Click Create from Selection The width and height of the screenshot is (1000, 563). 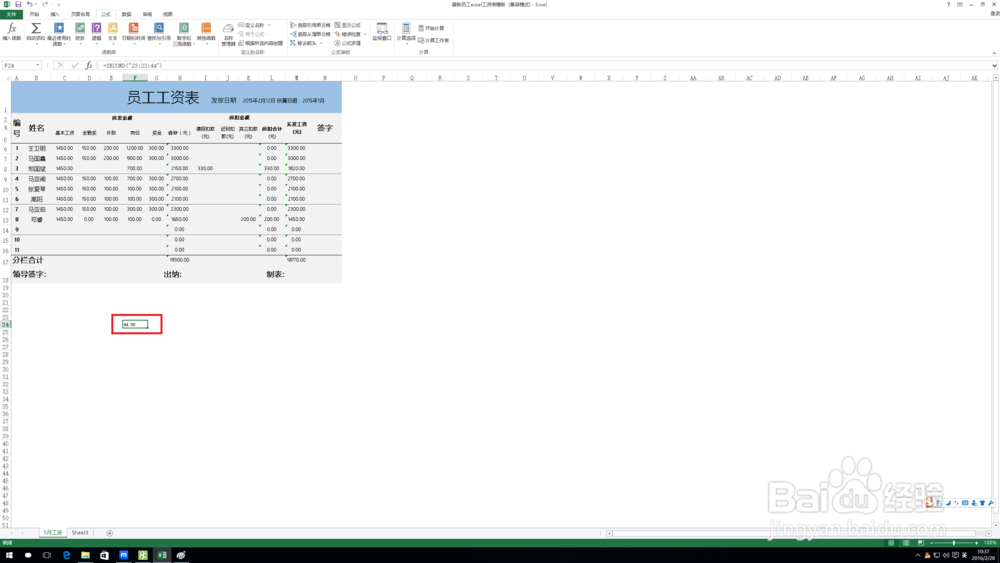tap(261, 43)
